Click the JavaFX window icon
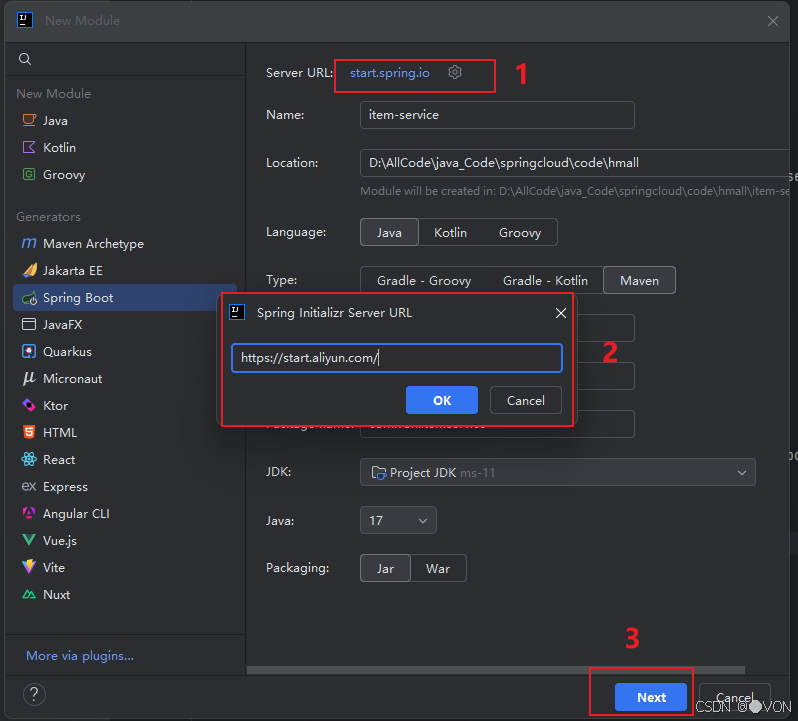The height and width of the screenshot is (721, 798). point(29,324)
